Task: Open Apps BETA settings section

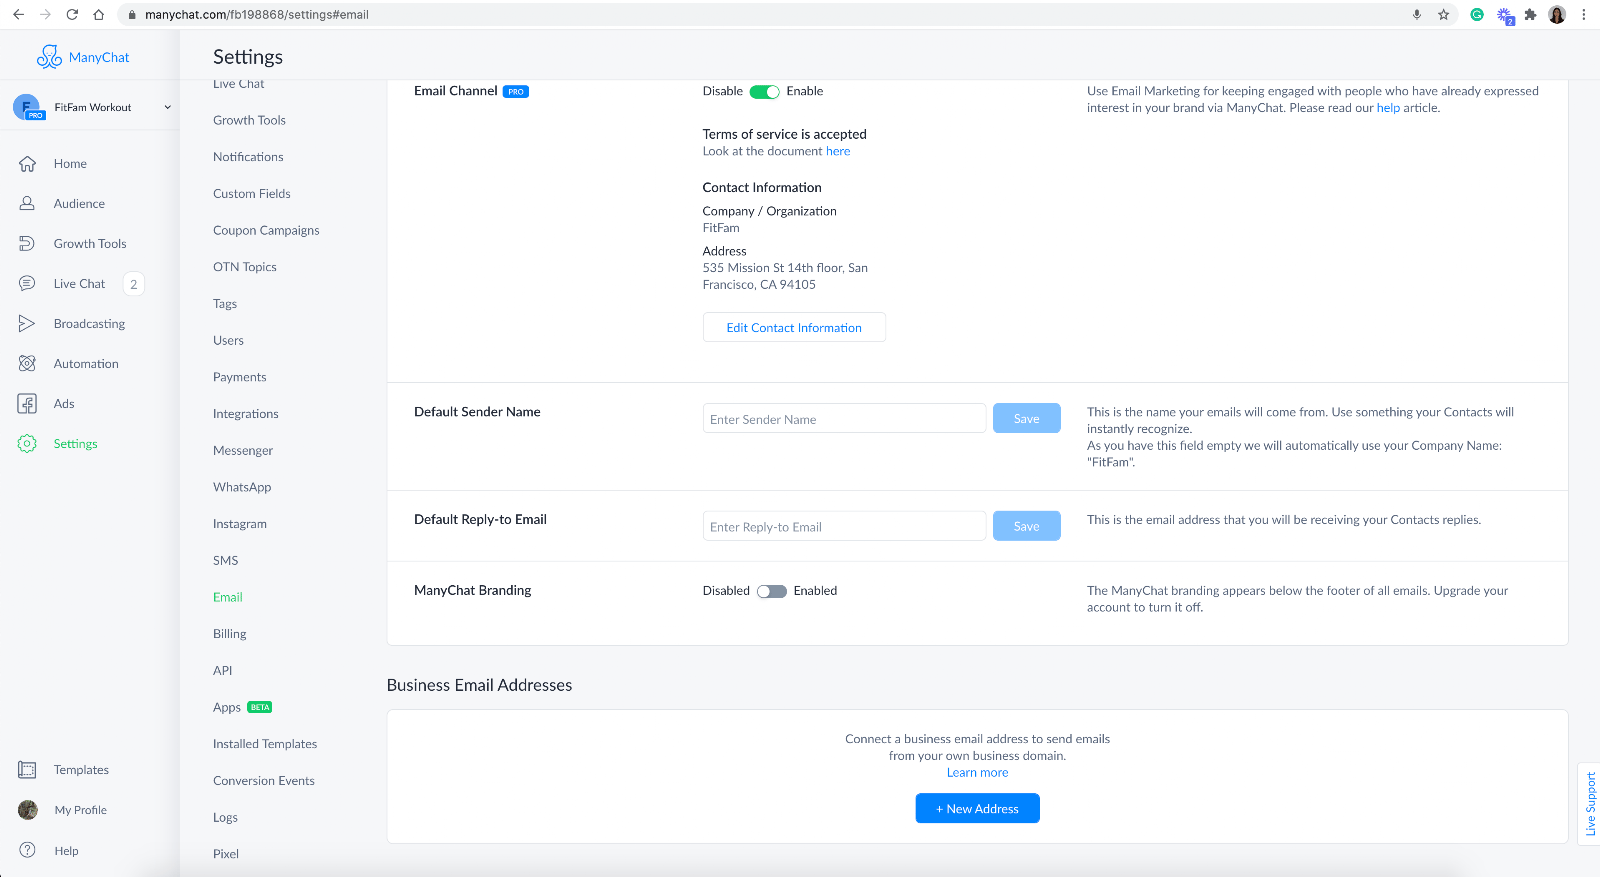Action: click(x=242, y=707)
